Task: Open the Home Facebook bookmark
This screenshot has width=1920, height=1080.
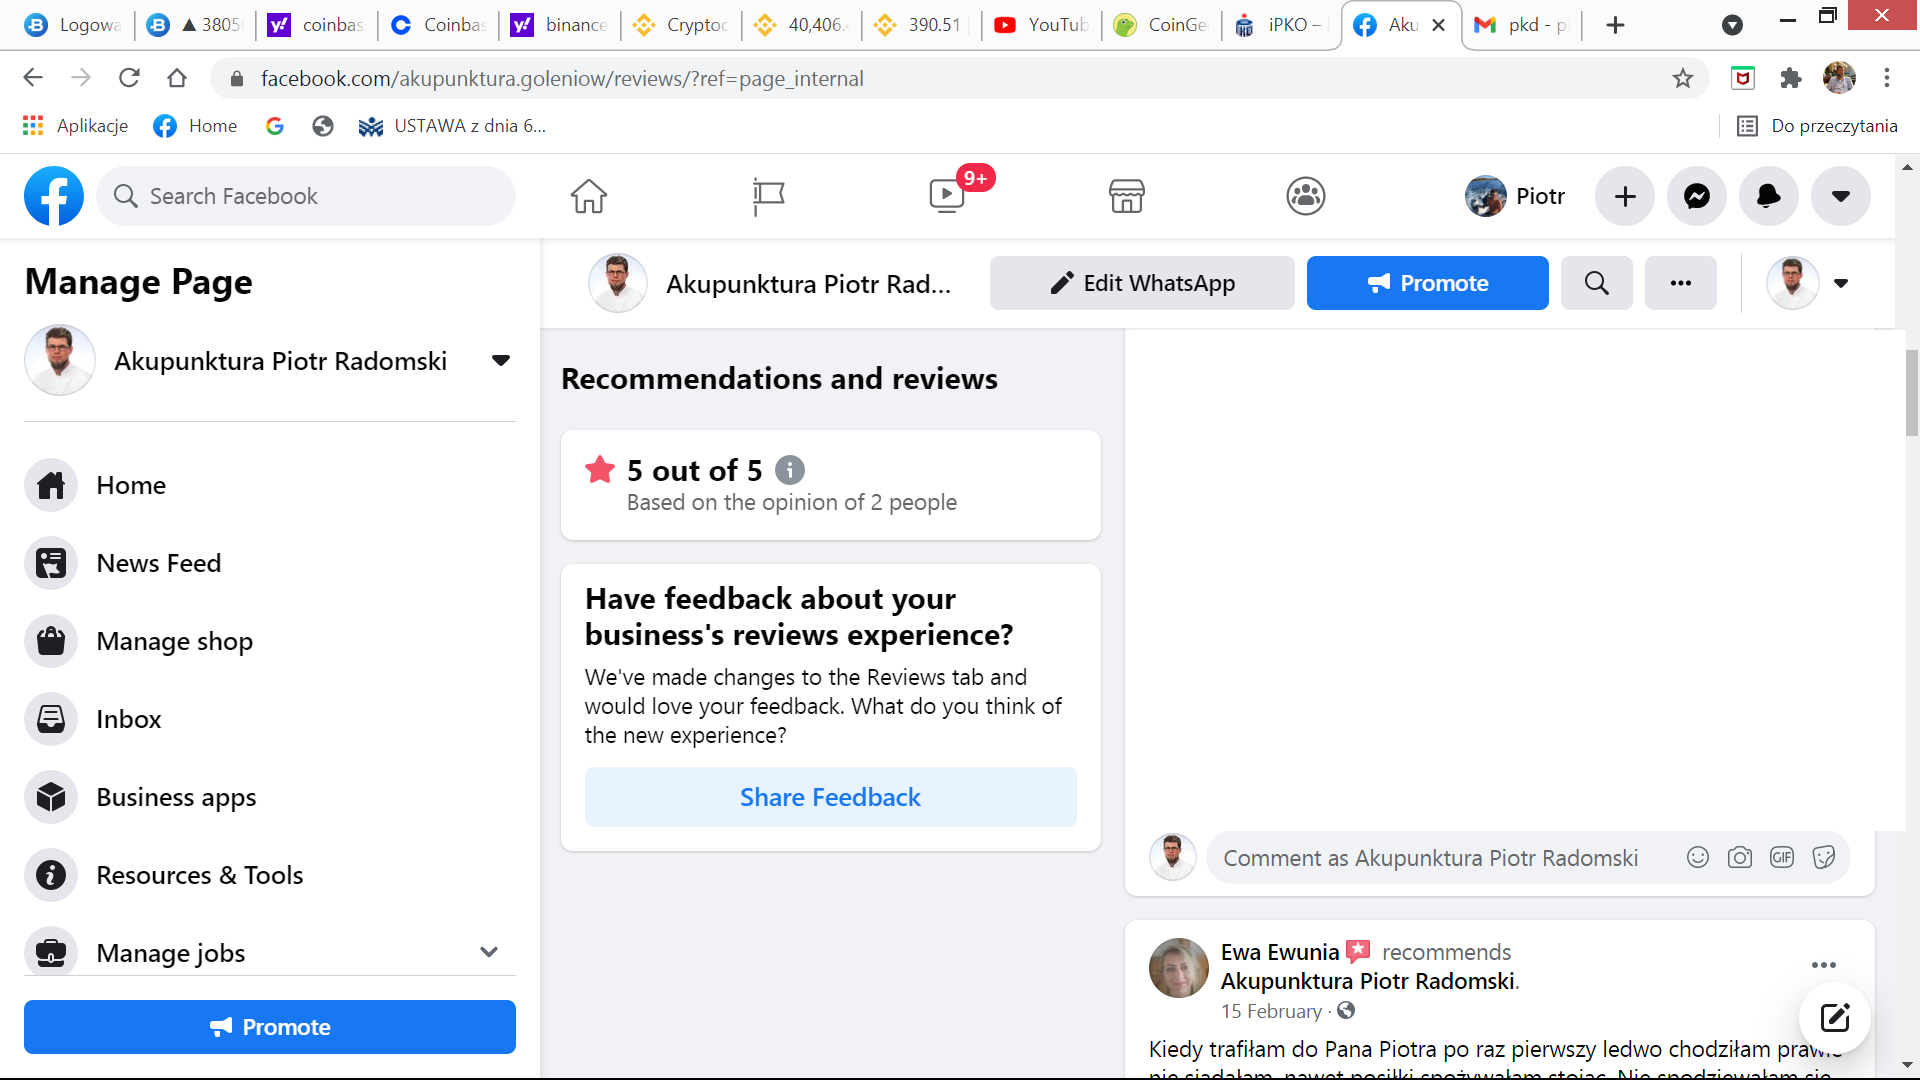Action: pos(196,125)
